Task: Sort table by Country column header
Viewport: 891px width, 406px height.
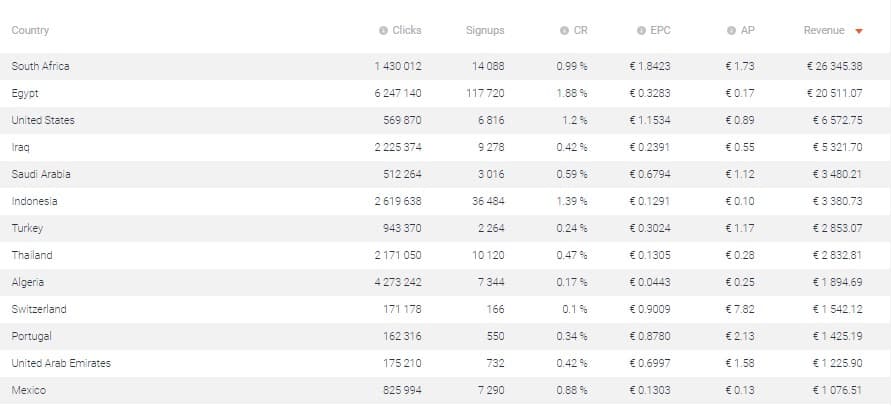Action: [x=30, y=31]
